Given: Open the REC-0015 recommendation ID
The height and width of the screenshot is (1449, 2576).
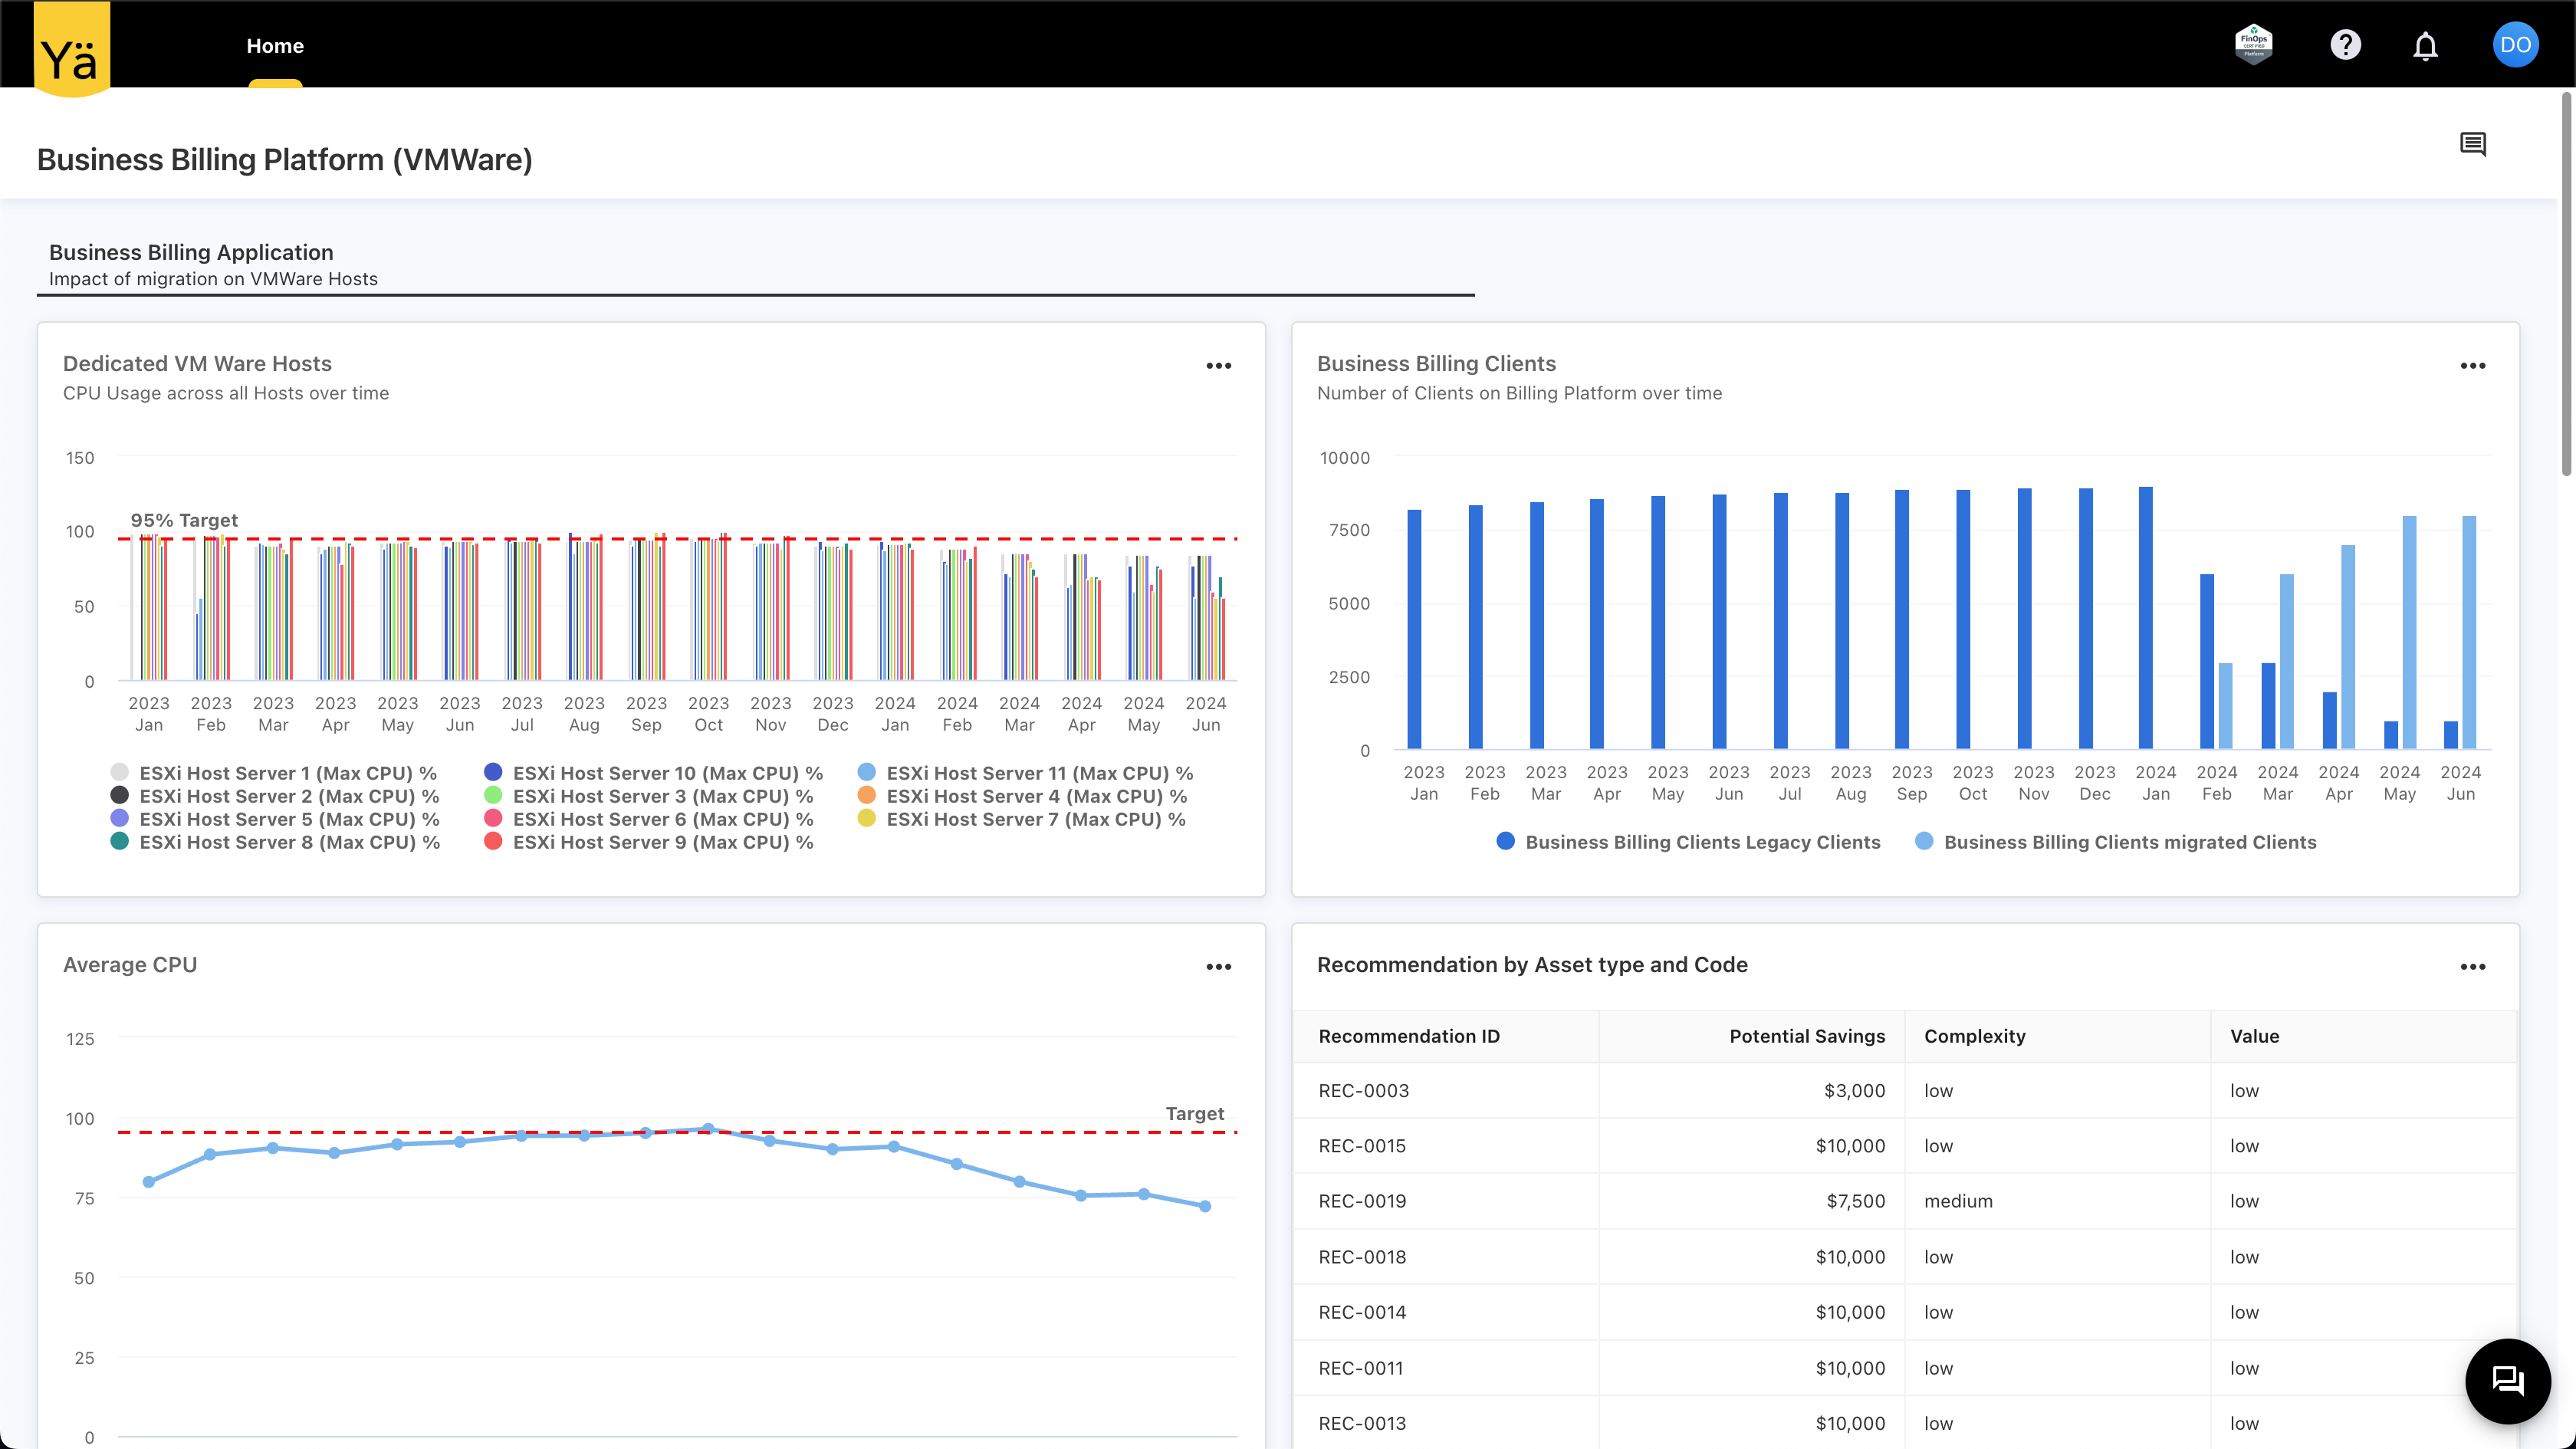Looking at the screenshot, I should coord(1362,1146).
